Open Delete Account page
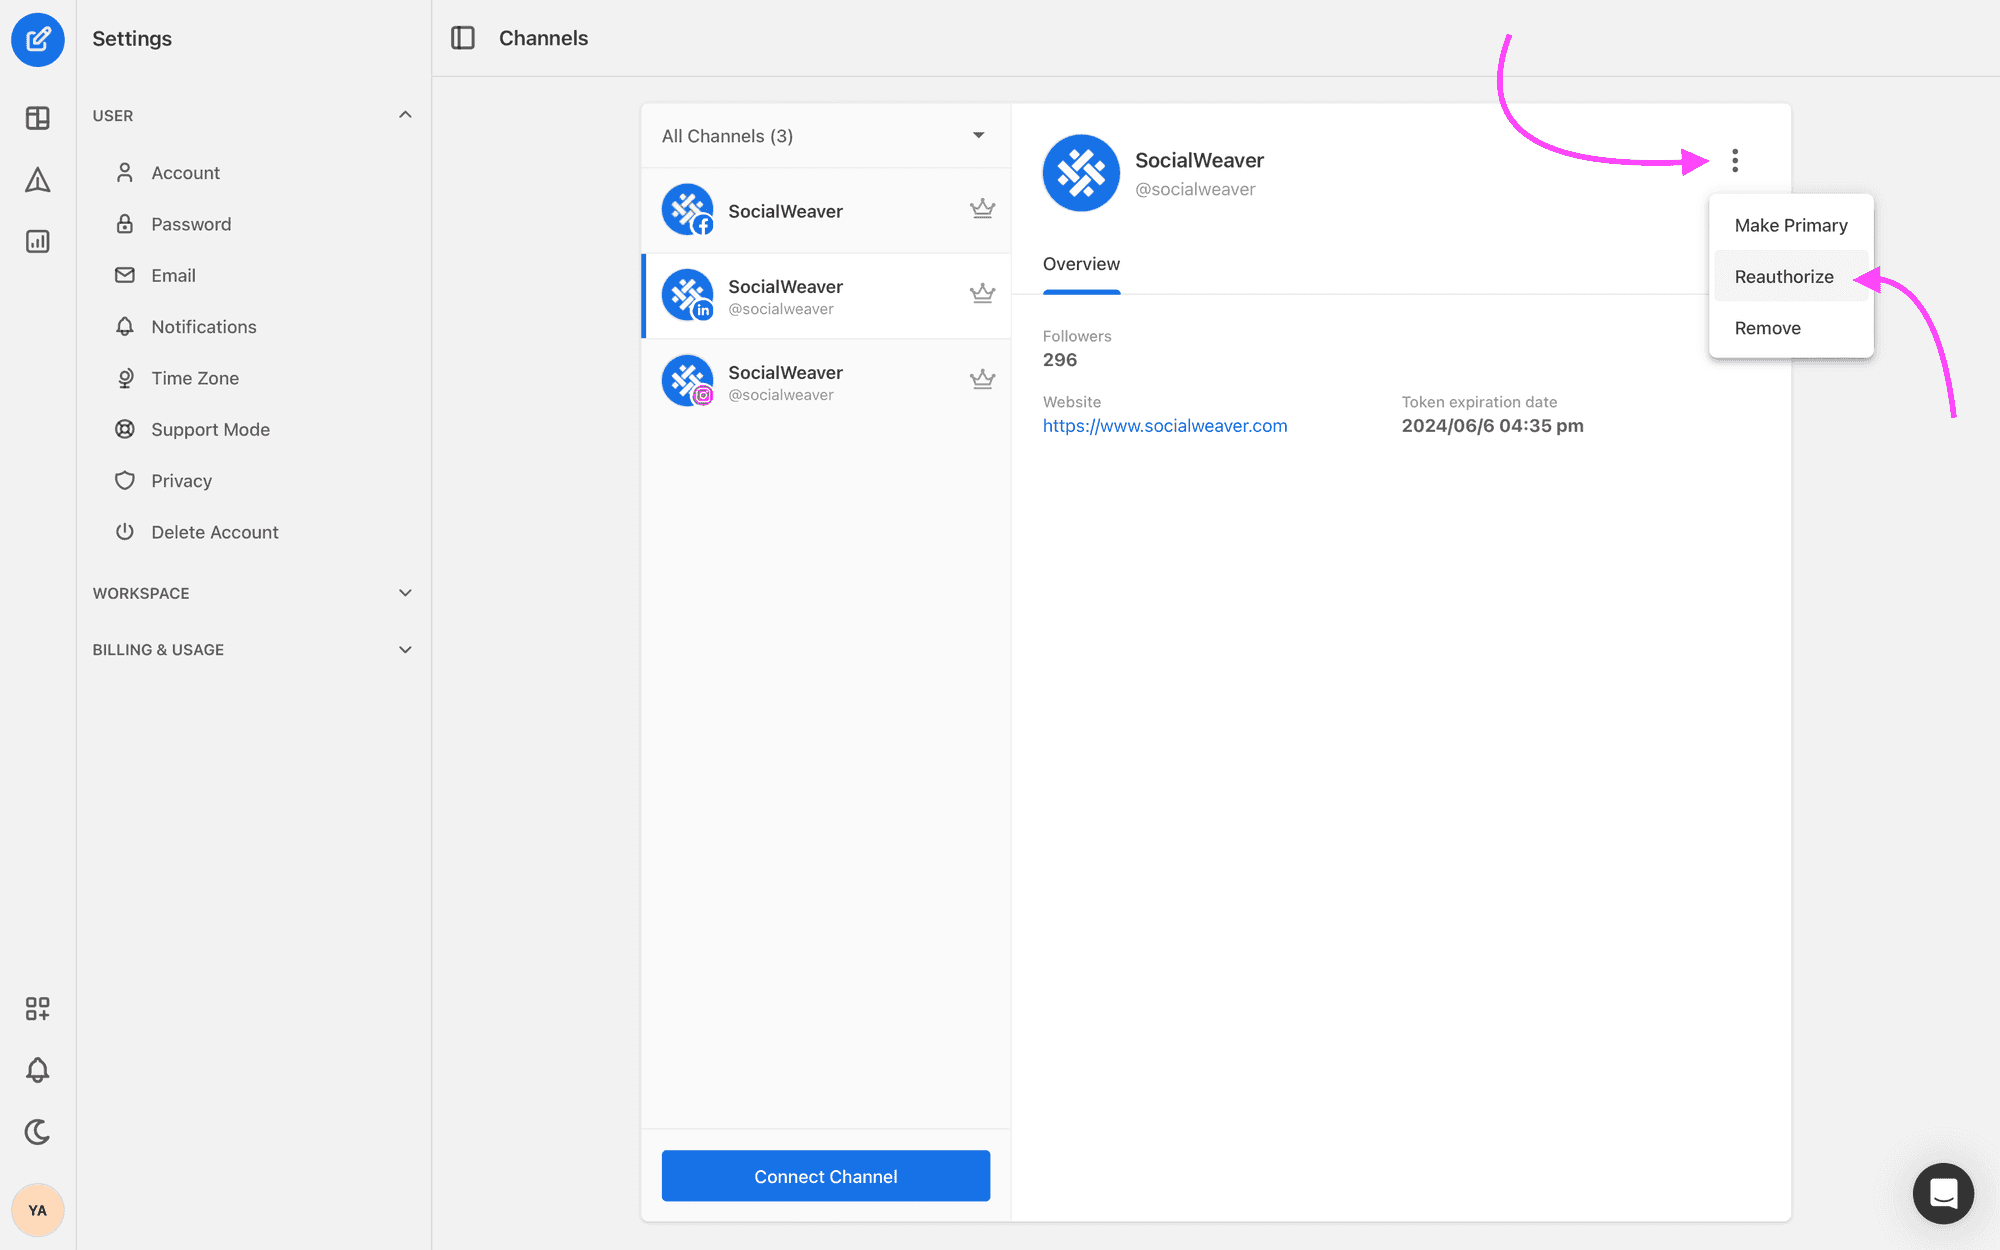This screenshot has width=2000, height=1250. click(x=215, y=532)
